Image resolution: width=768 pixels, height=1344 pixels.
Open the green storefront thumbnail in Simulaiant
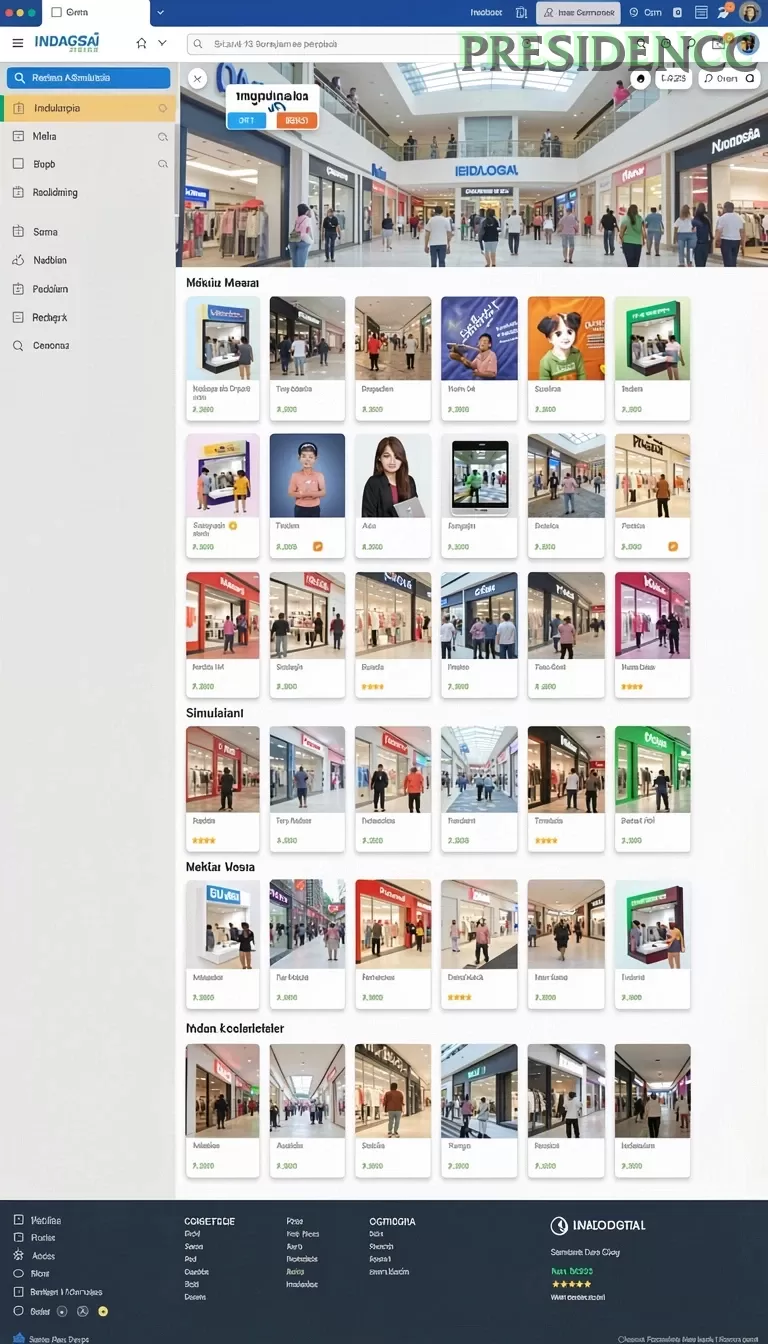[x=652, y=769]
